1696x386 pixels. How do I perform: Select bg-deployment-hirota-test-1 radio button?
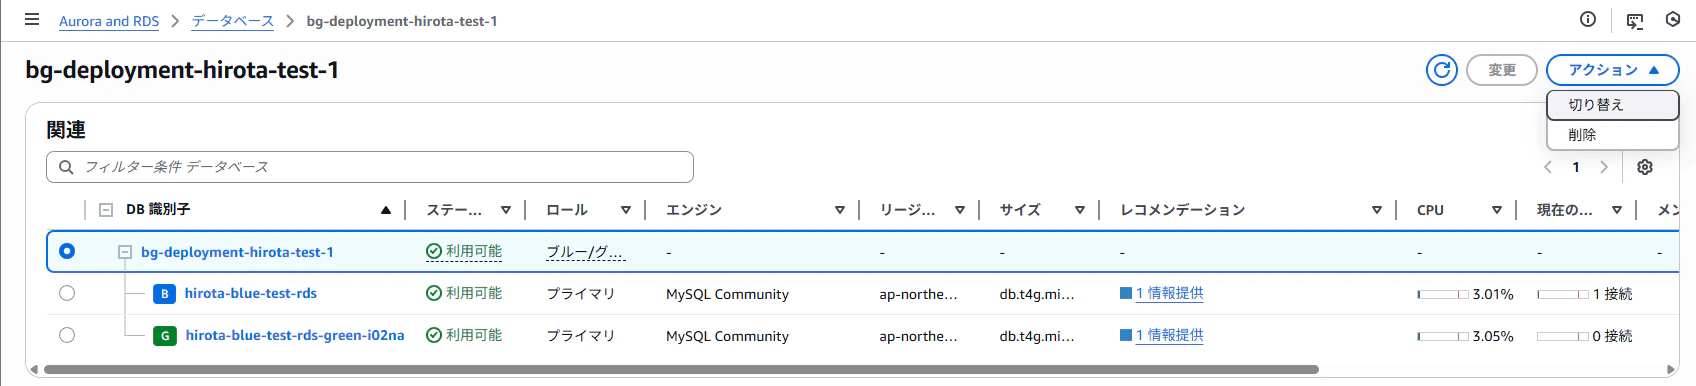click(67, 251)
